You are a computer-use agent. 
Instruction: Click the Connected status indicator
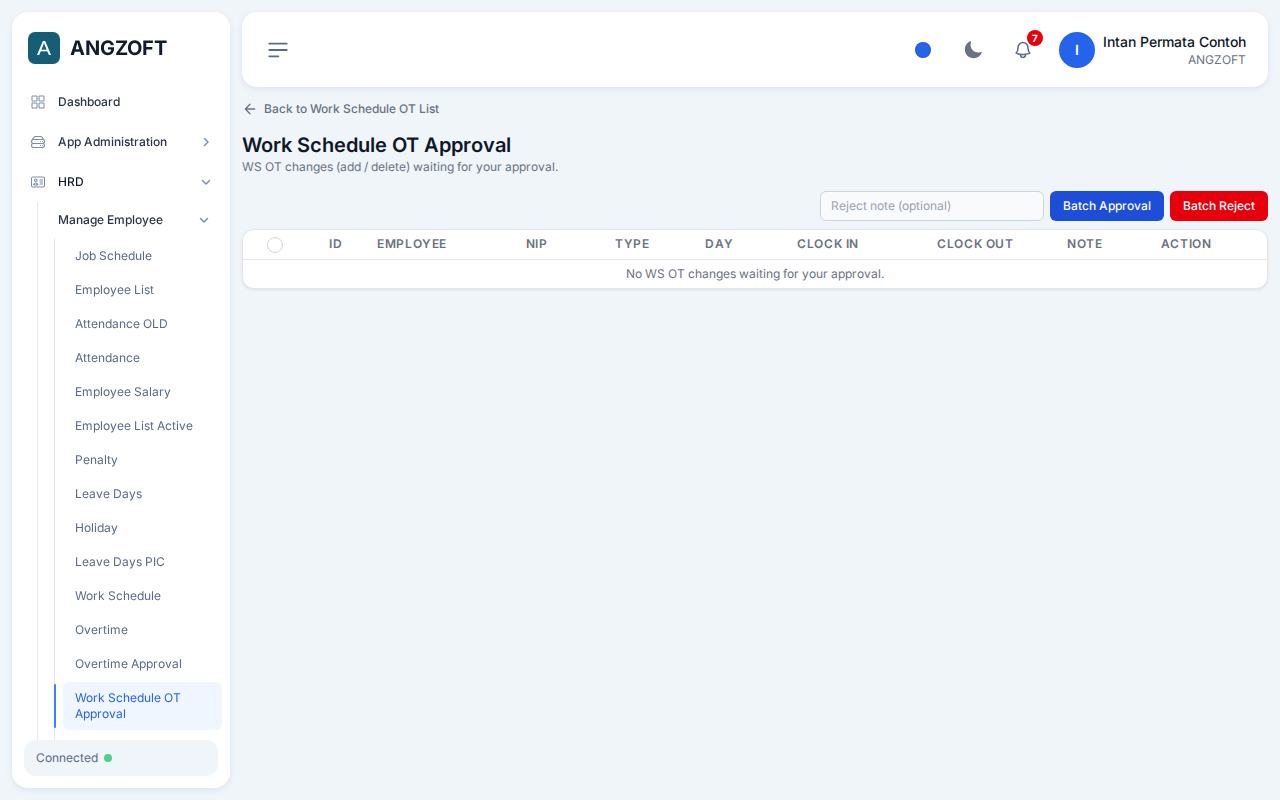coord(121,758)
